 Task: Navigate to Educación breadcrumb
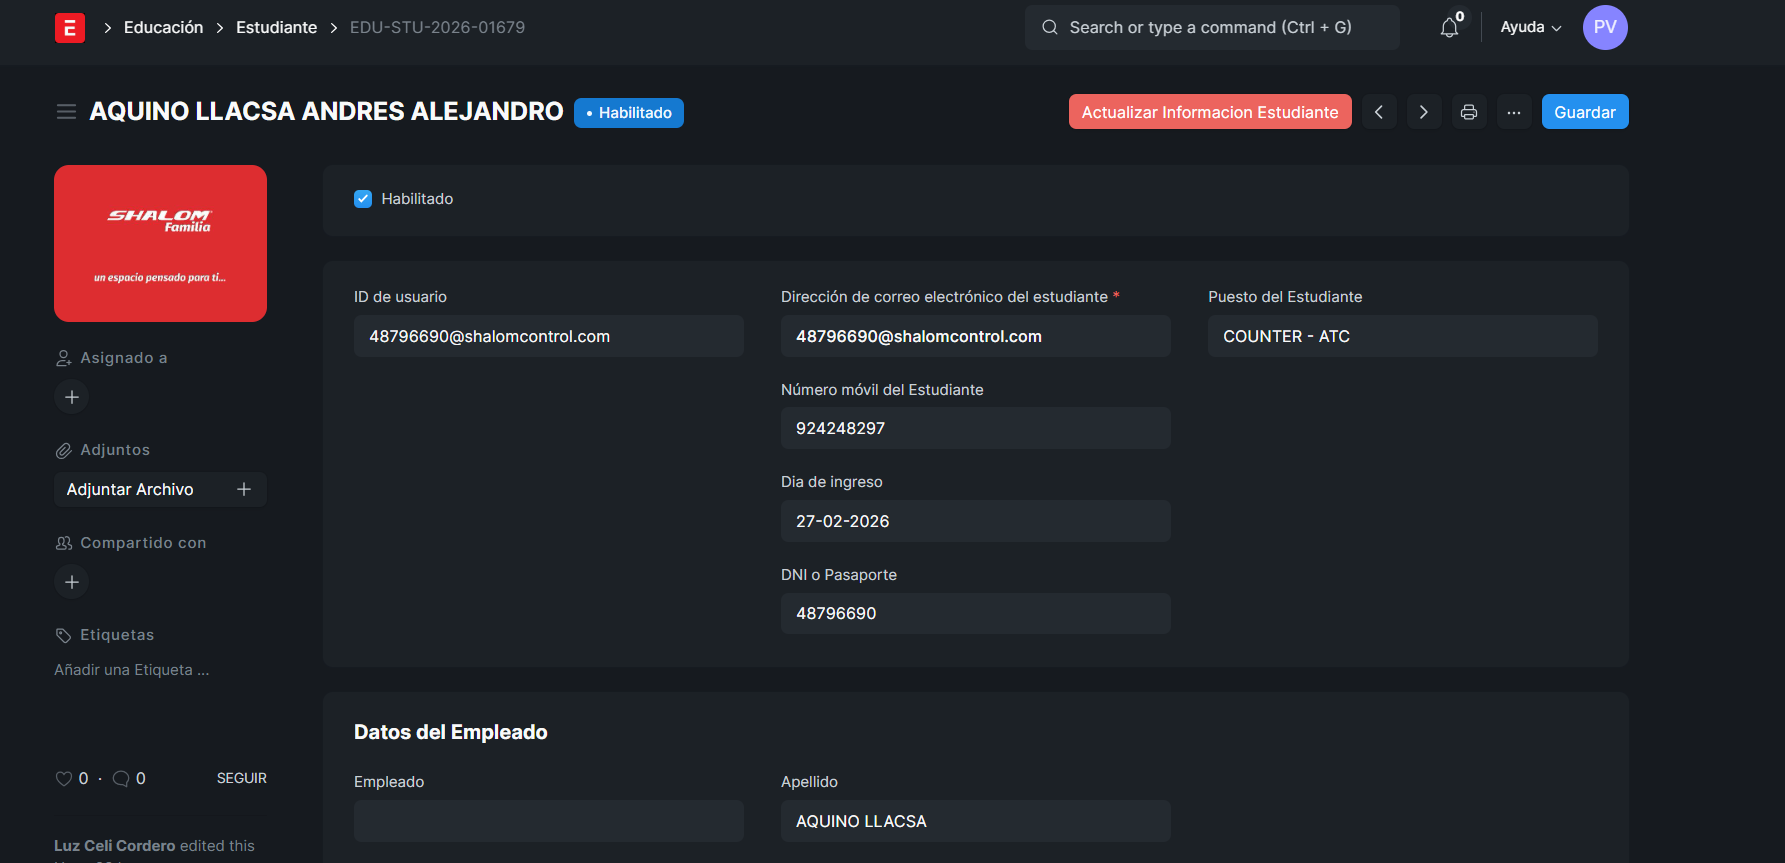[163, 28]
